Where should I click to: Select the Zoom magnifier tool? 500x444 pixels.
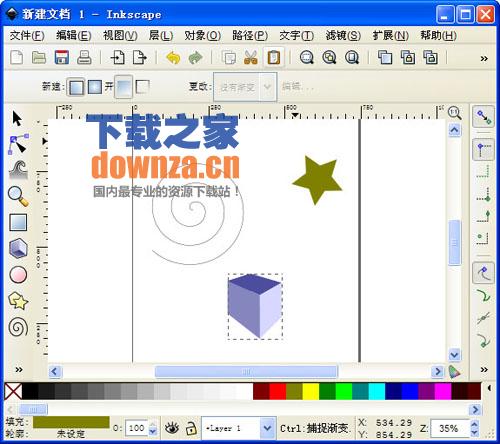18,196
